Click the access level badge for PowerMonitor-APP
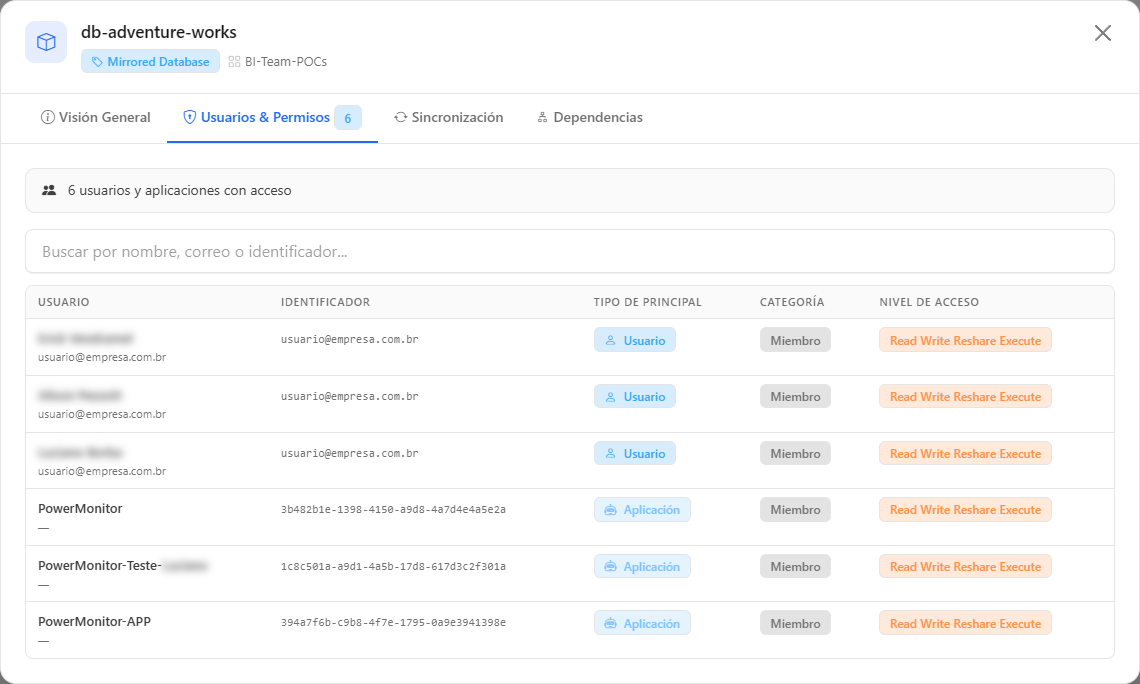Viewport: 1140px width, 684px height. pyautogui.click(x=966, y=623)
